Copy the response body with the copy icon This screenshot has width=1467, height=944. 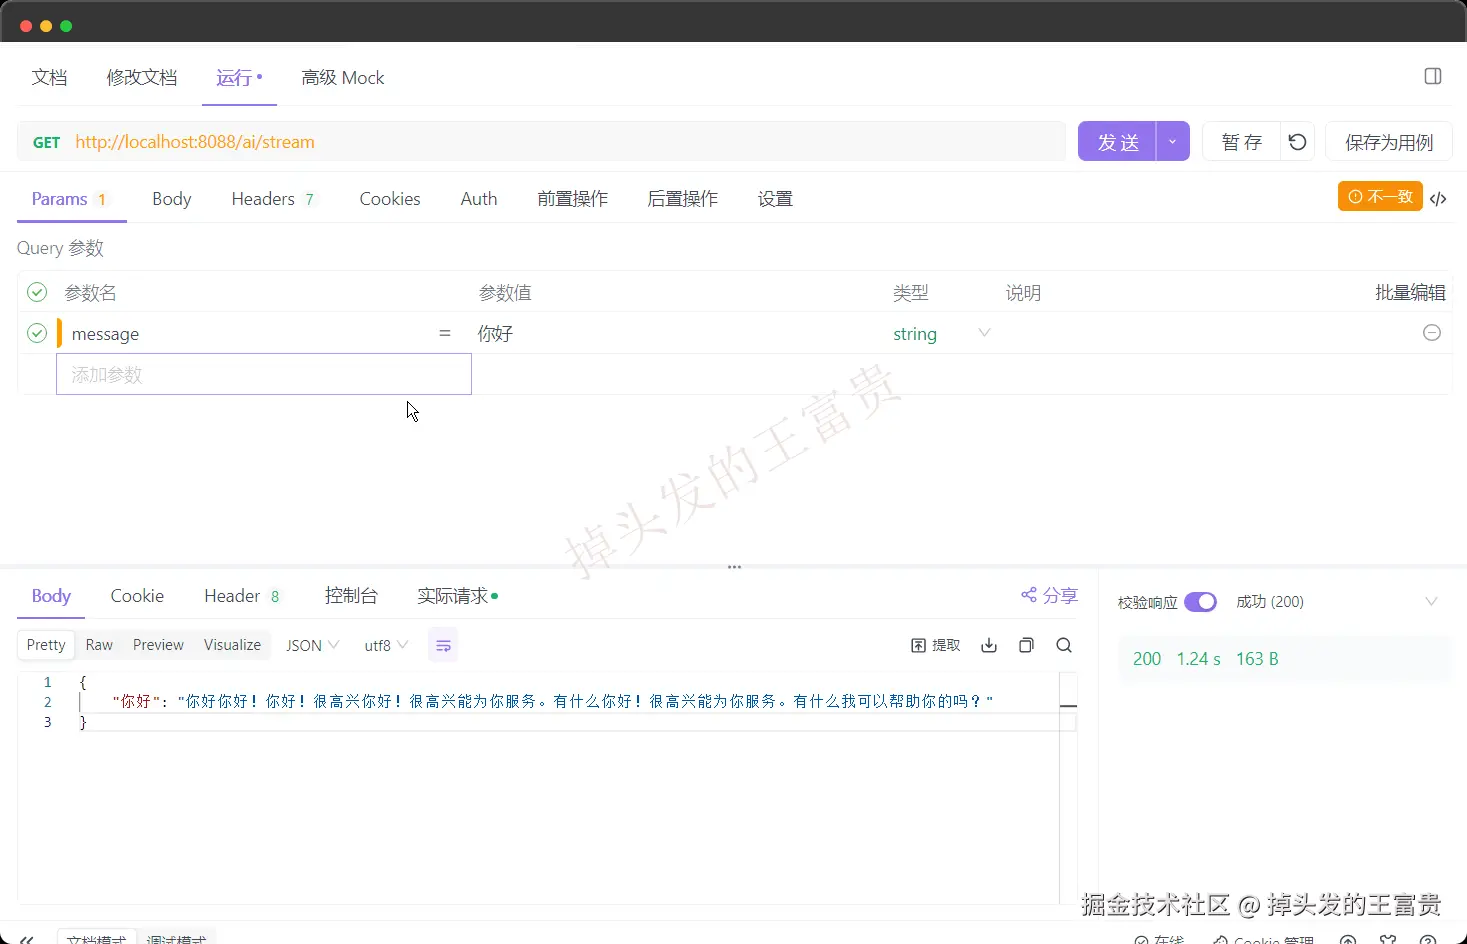(x=1026, y=645)
